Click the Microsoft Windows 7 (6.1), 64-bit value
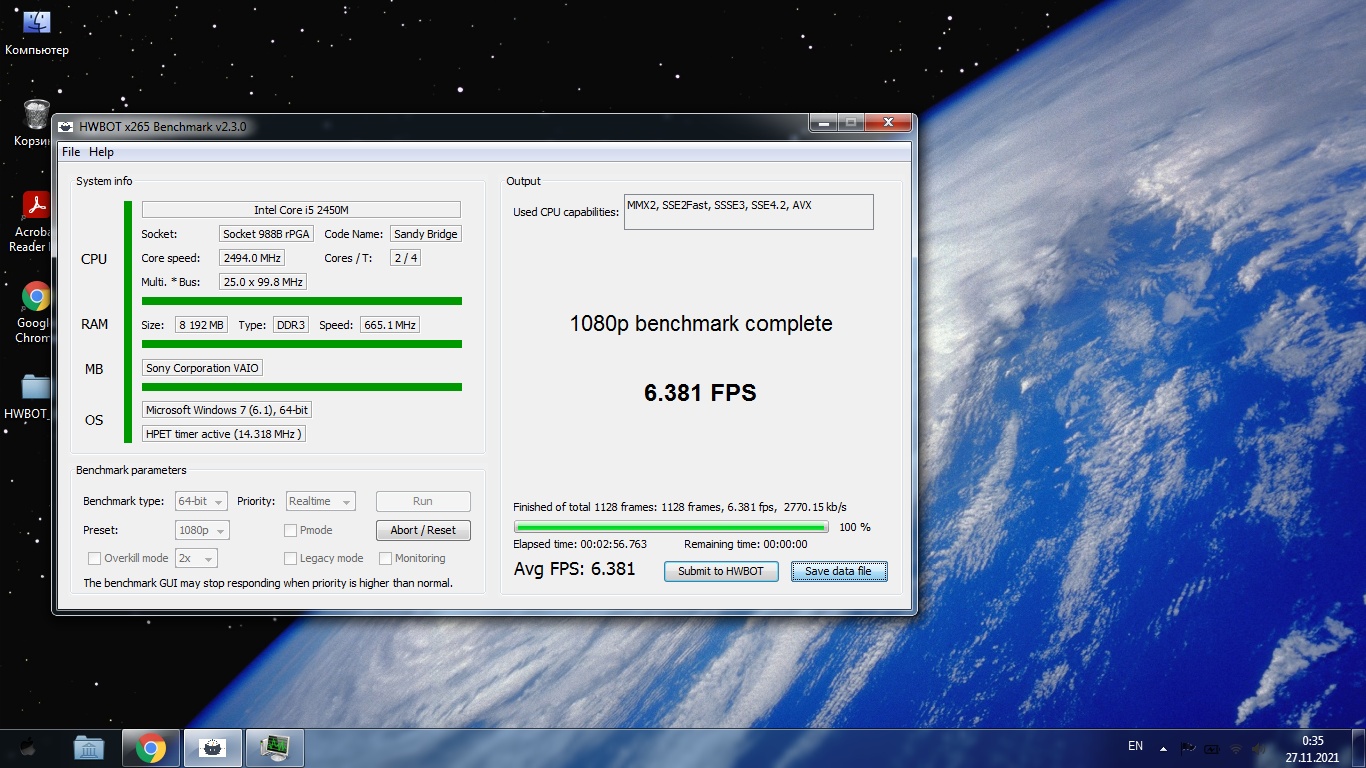Viewport: 1366px width, 768px height. tap(227, 410)
